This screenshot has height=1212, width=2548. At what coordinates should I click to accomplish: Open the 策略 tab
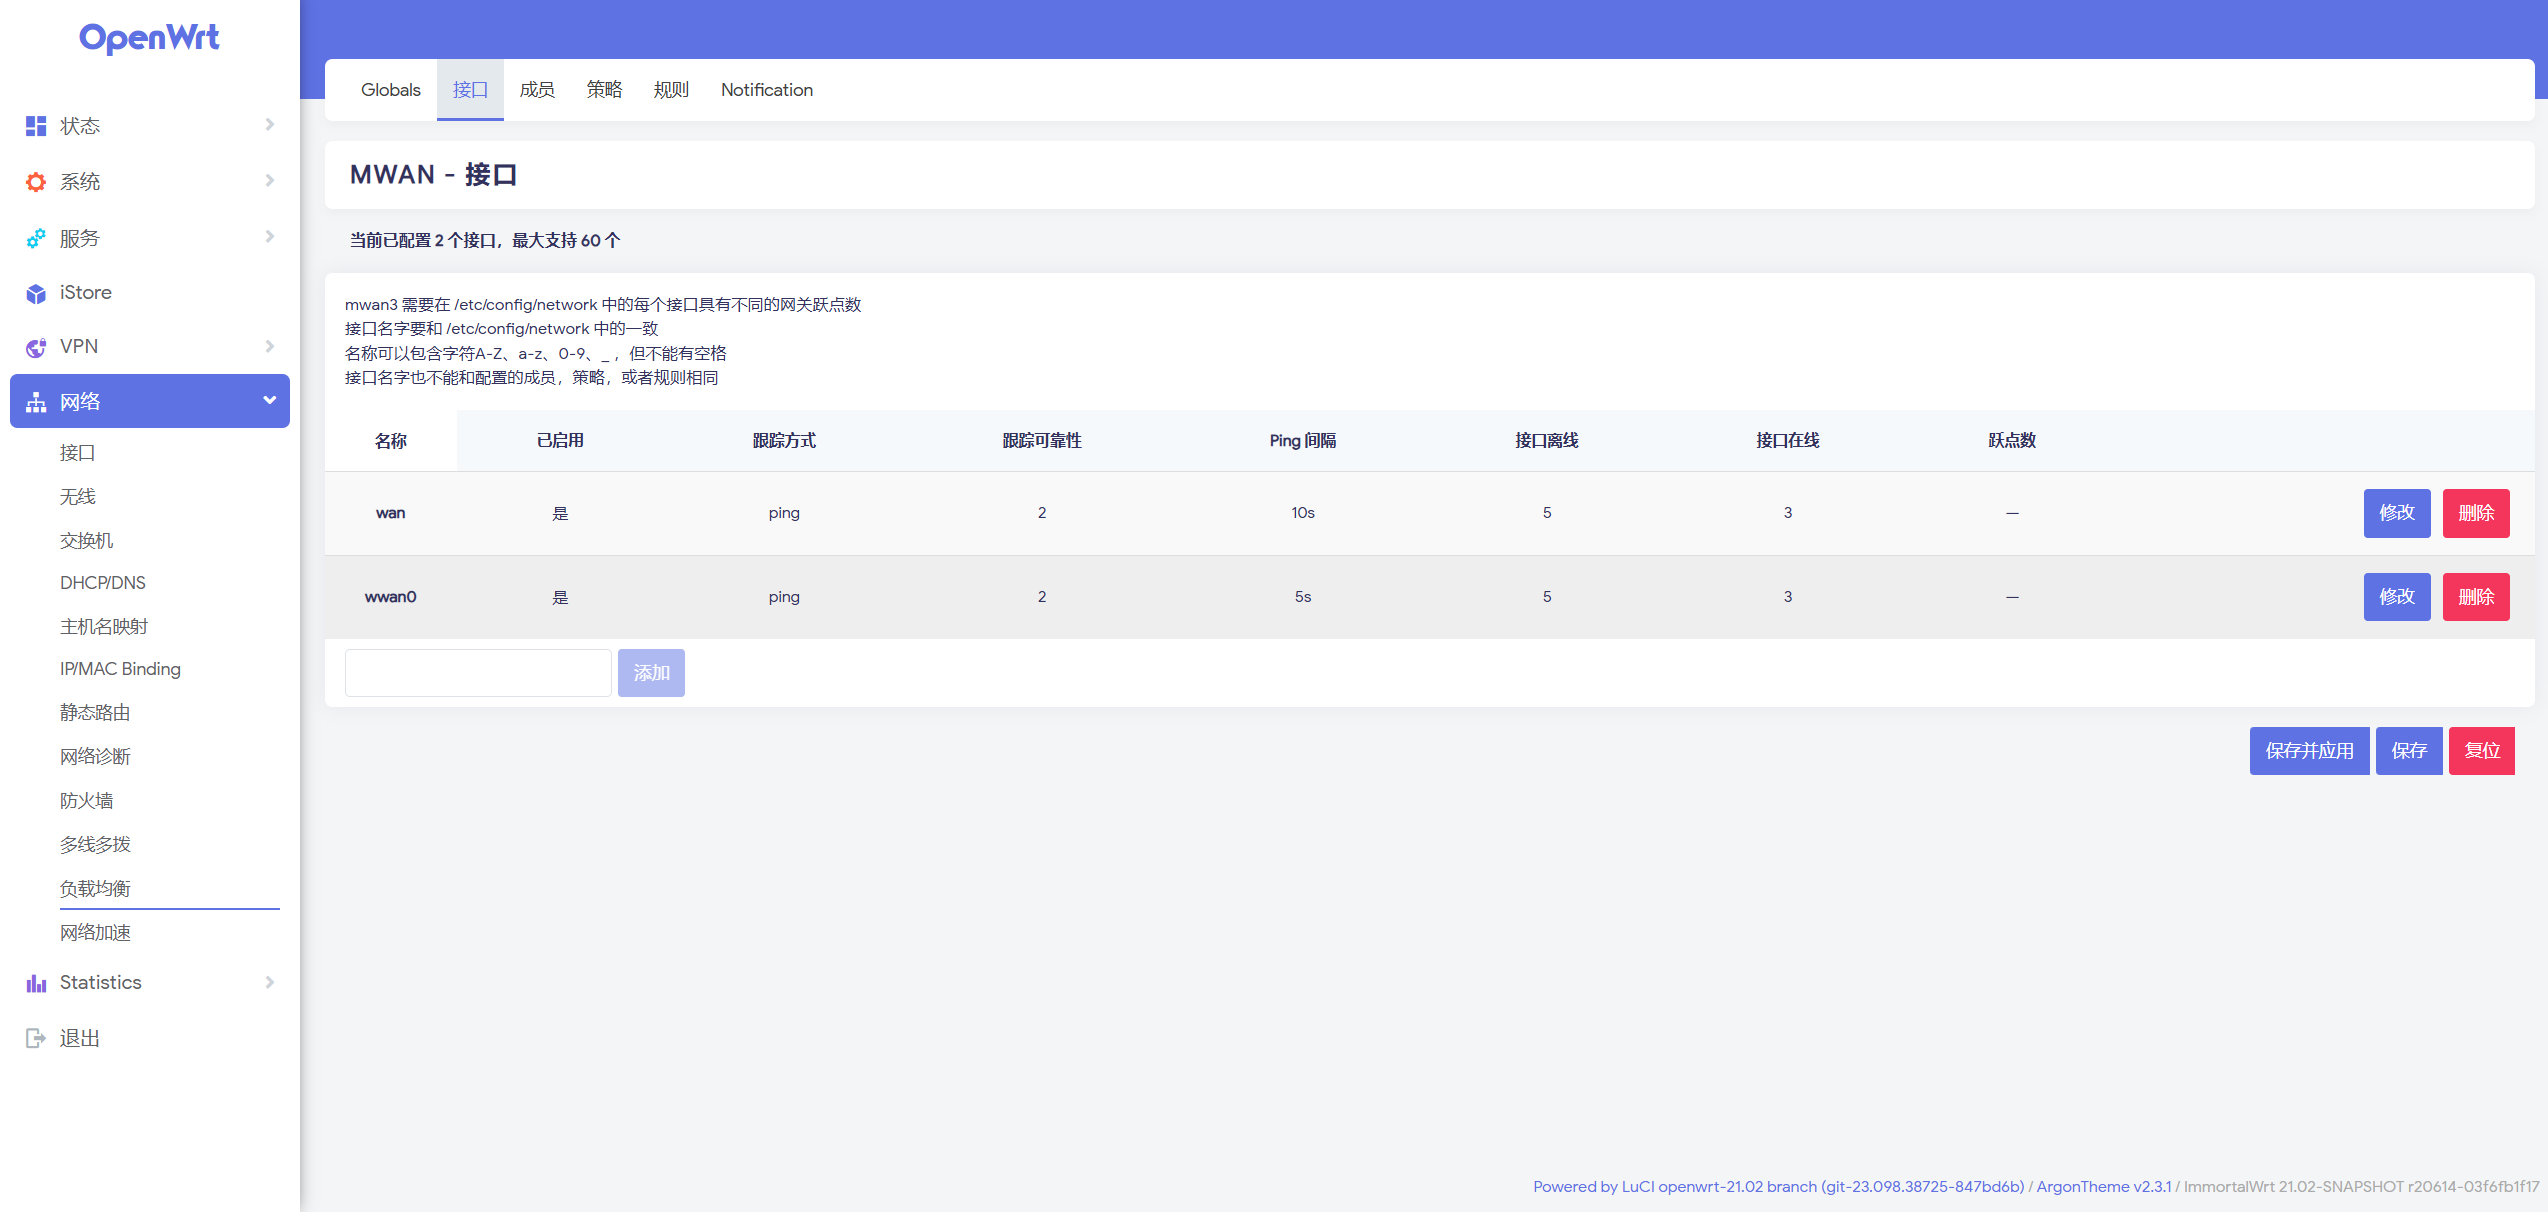tap(604, 90)
